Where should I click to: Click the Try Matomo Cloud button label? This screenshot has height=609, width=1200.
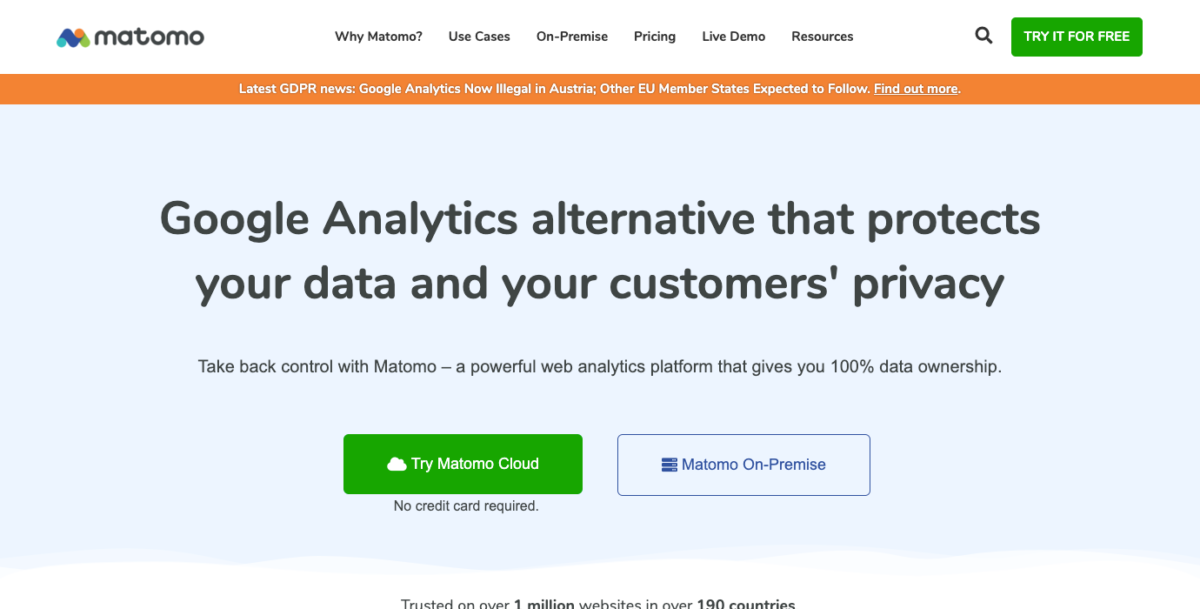point(475,464)
